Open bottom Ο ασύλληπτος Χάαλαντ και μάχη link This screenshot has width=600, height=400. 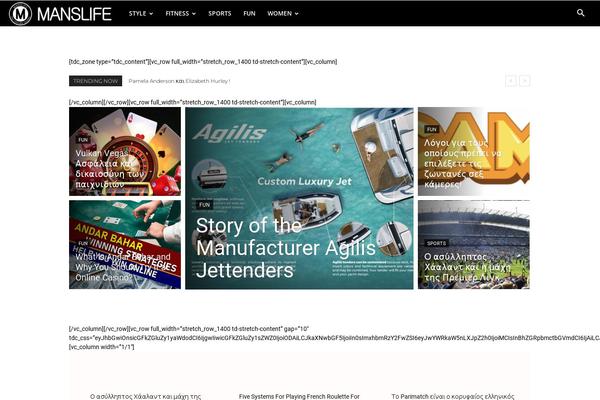[x=145, y=397]
